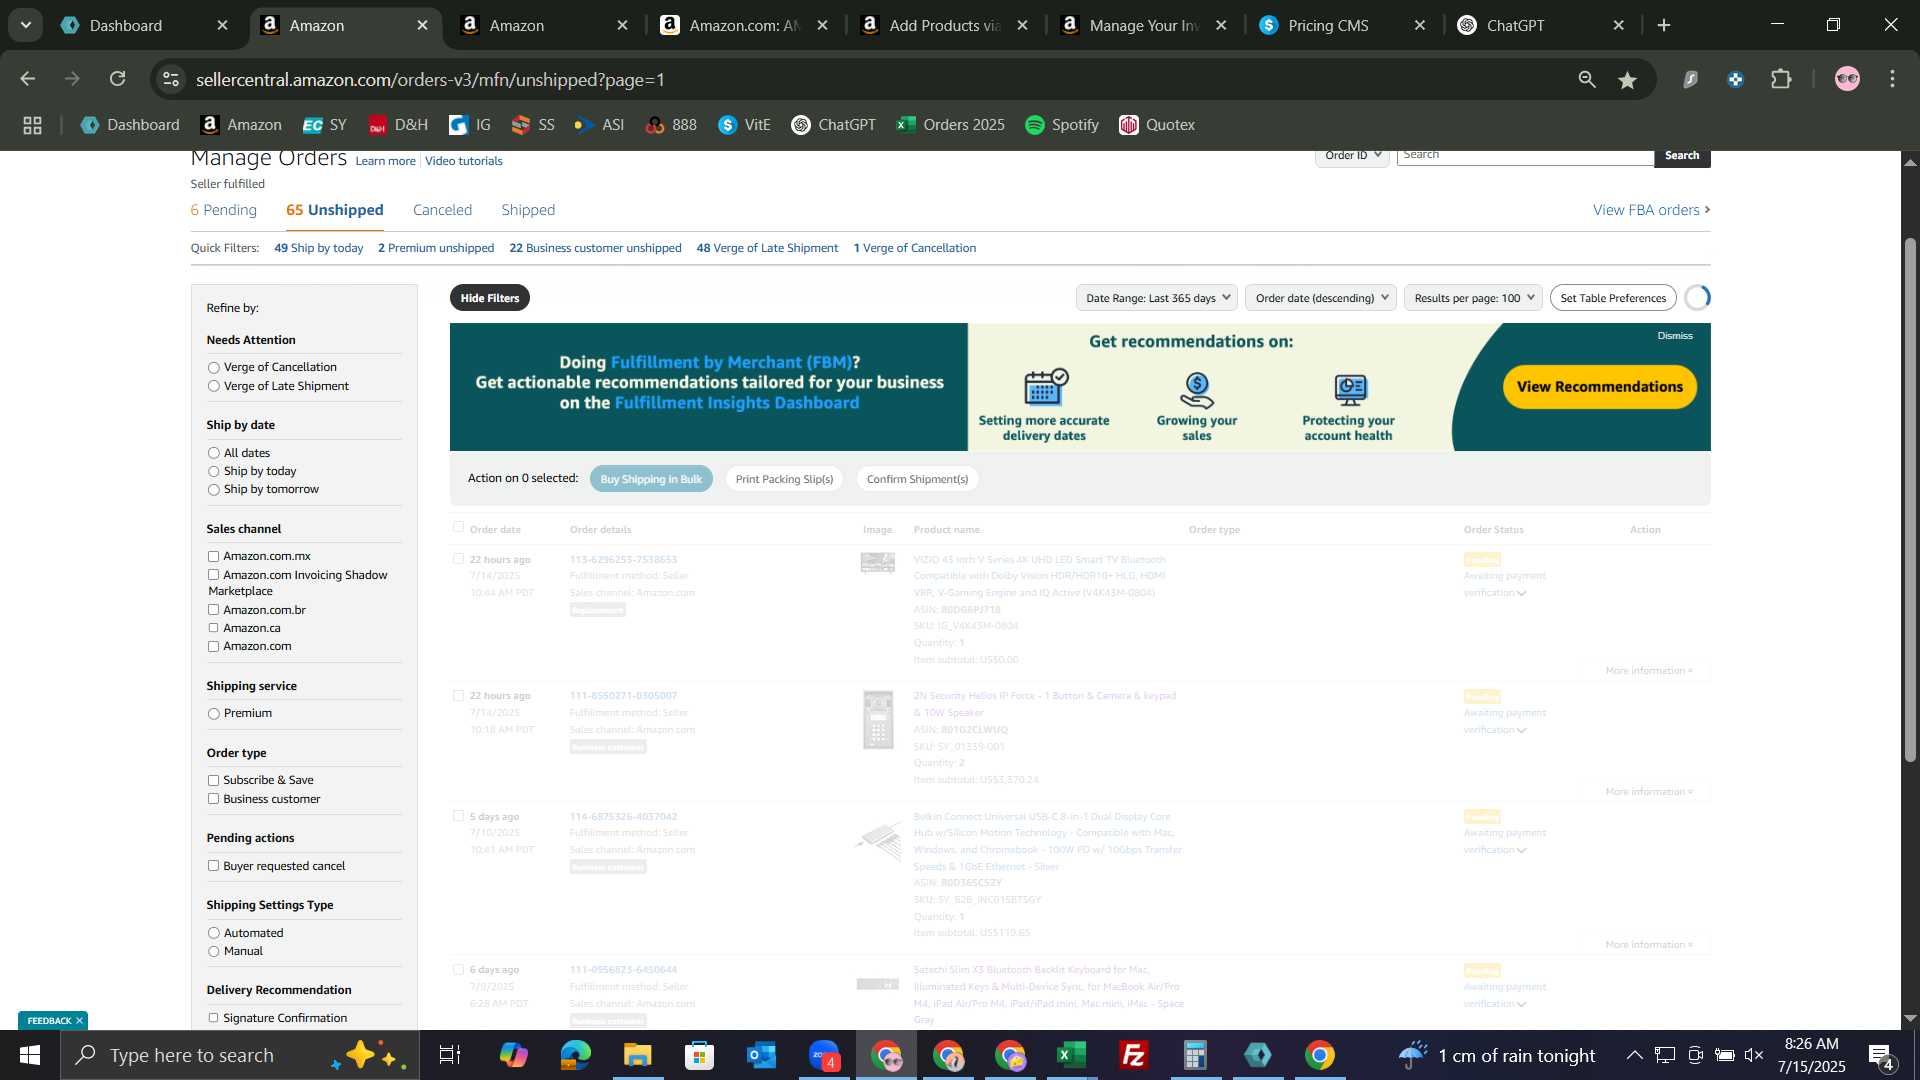Open the ChatGPT bookmark
This screenshot has height=1080, width=1920.
pos(833,125)
